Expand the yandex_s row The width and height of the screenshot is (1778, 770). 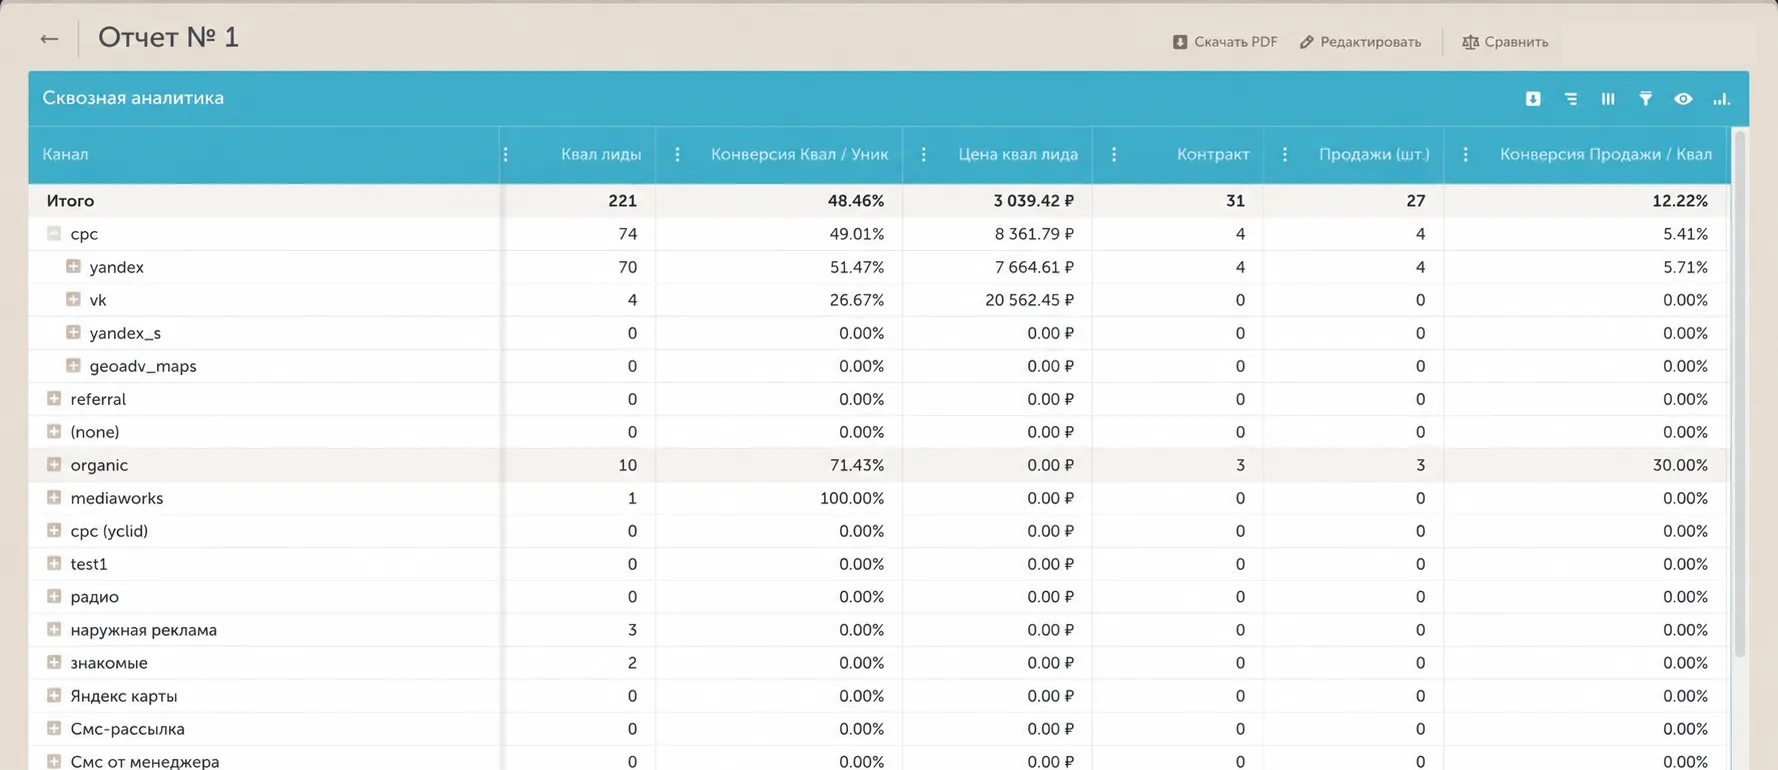click(73, 332)
